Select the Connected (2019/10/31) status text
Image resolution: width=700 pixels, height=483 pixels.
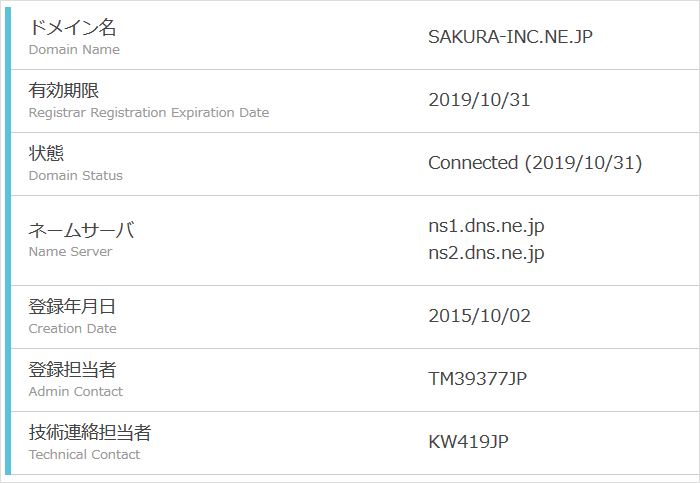point(535,163)
